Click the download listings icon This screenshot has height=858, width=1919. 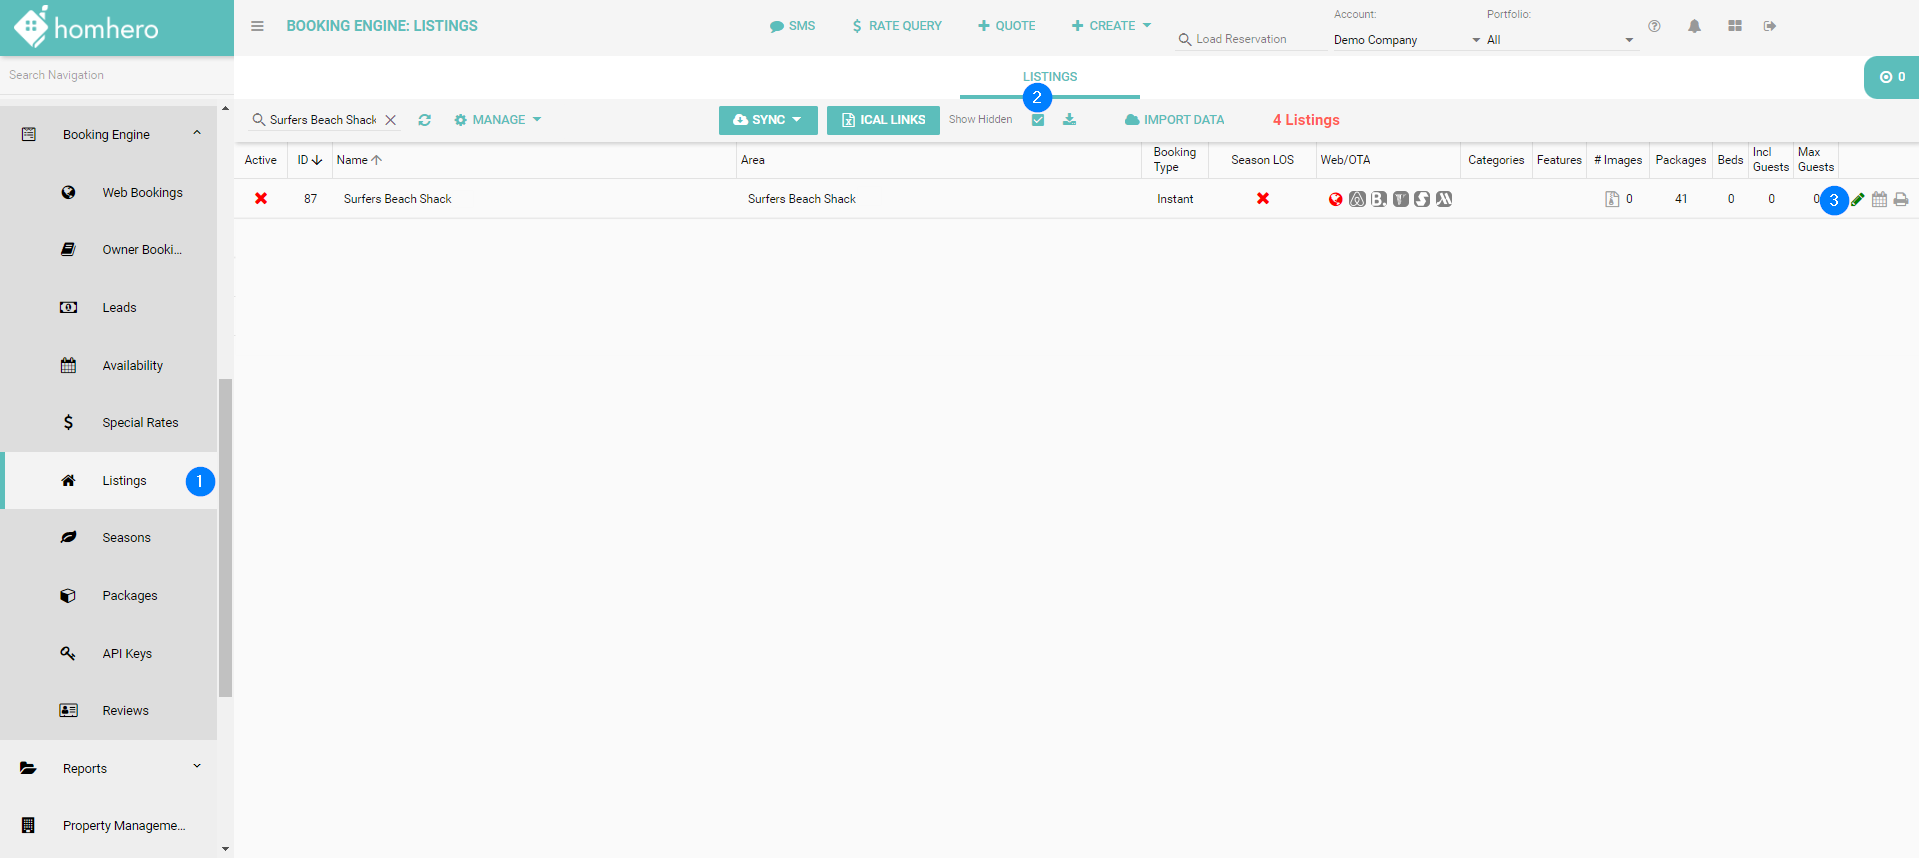click(x=1069, y=120)
